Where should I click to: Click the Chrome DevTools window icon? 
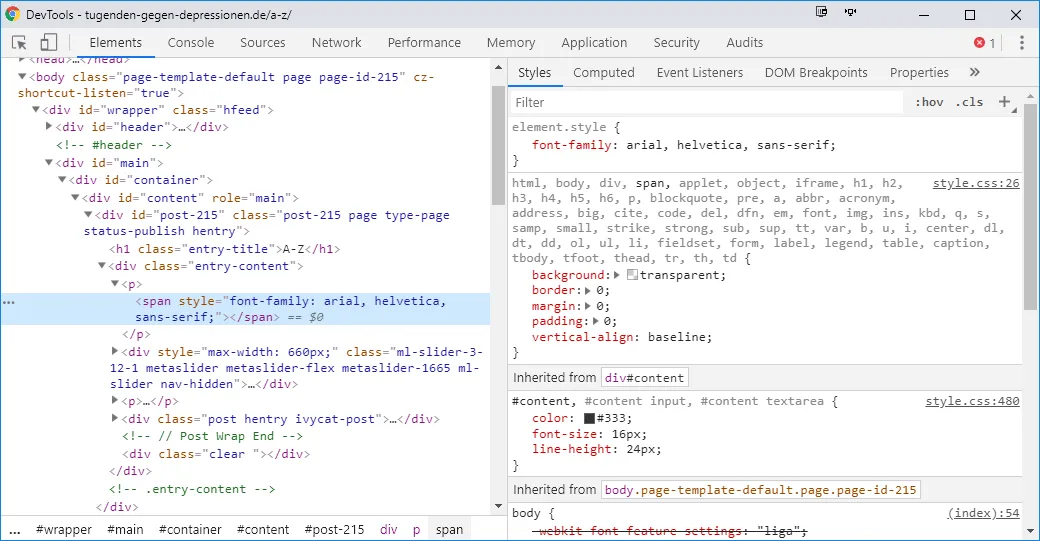13,14
